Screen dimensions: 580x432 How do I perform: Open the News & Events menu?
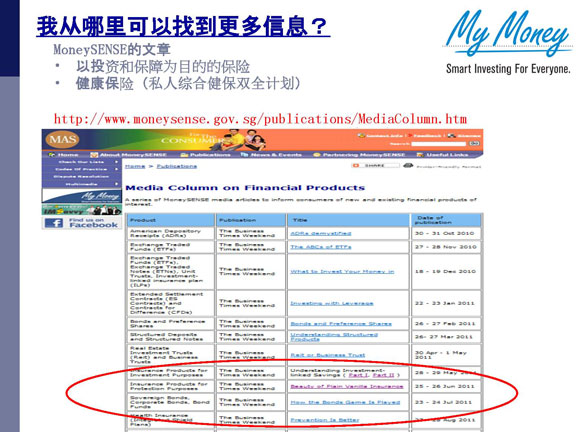276,155
